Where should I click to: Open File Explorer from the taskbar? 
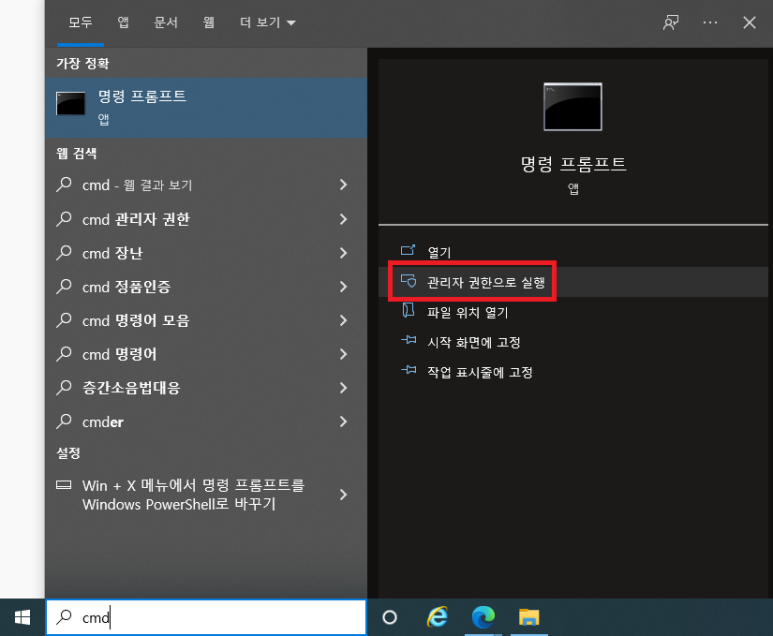click(529, 617)
